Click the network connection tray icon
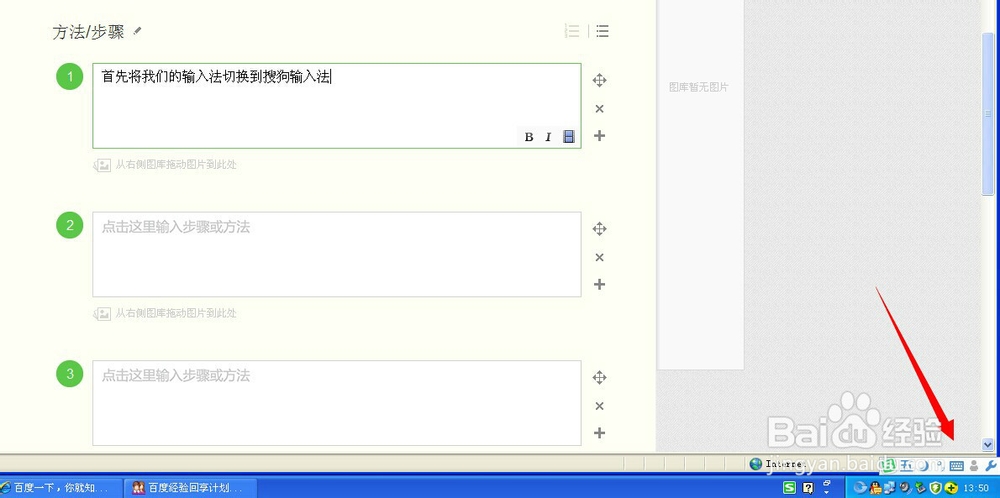This screenshot has height=498, width=1000. tap(890, 488)
